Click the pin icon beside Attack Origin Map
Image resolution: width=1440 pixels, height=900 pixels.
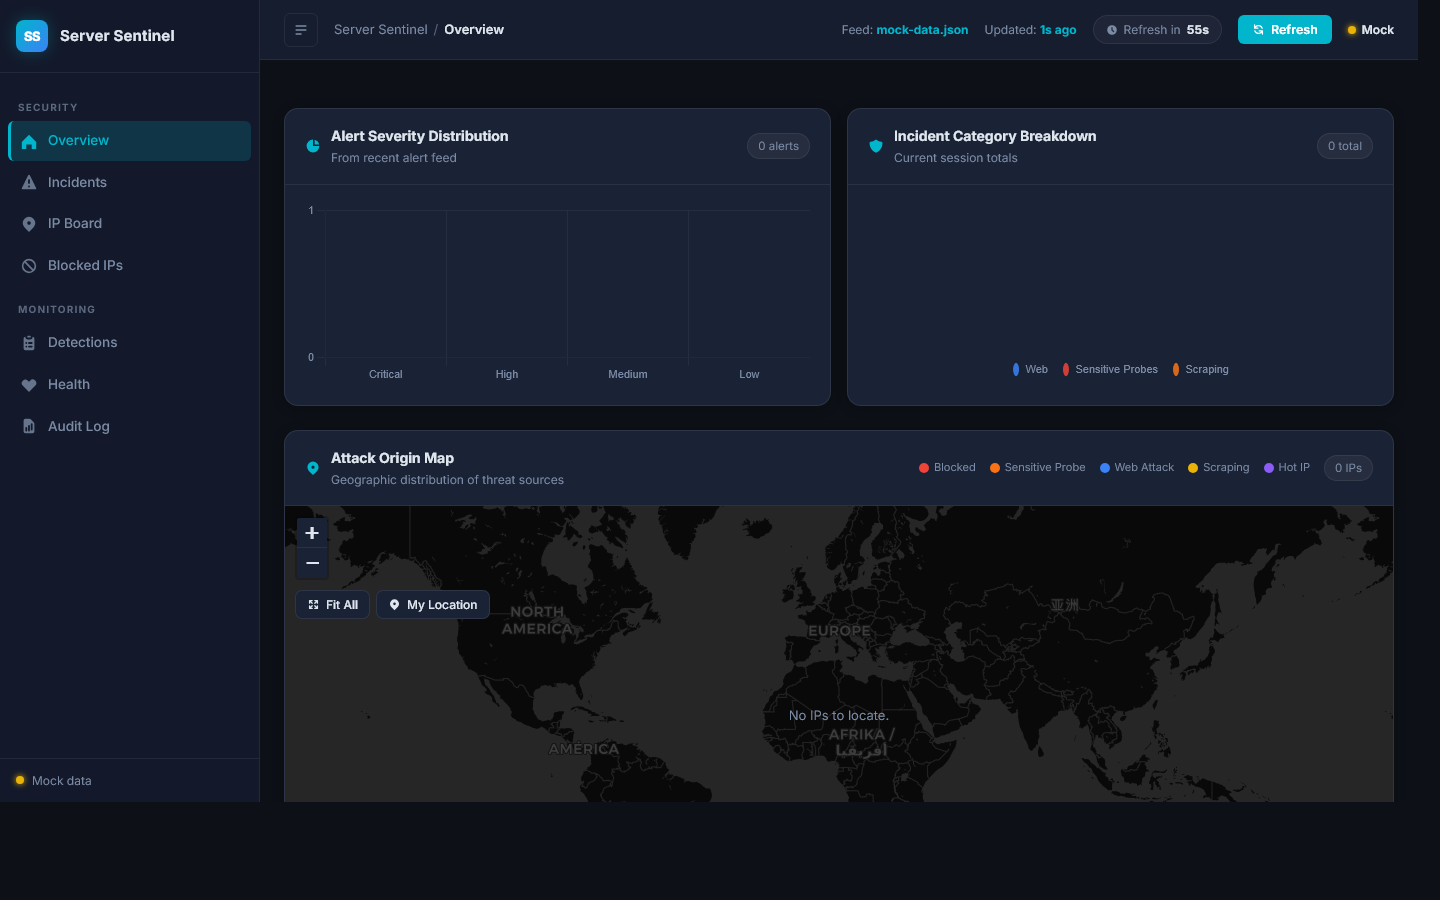(x=313, y=468)
